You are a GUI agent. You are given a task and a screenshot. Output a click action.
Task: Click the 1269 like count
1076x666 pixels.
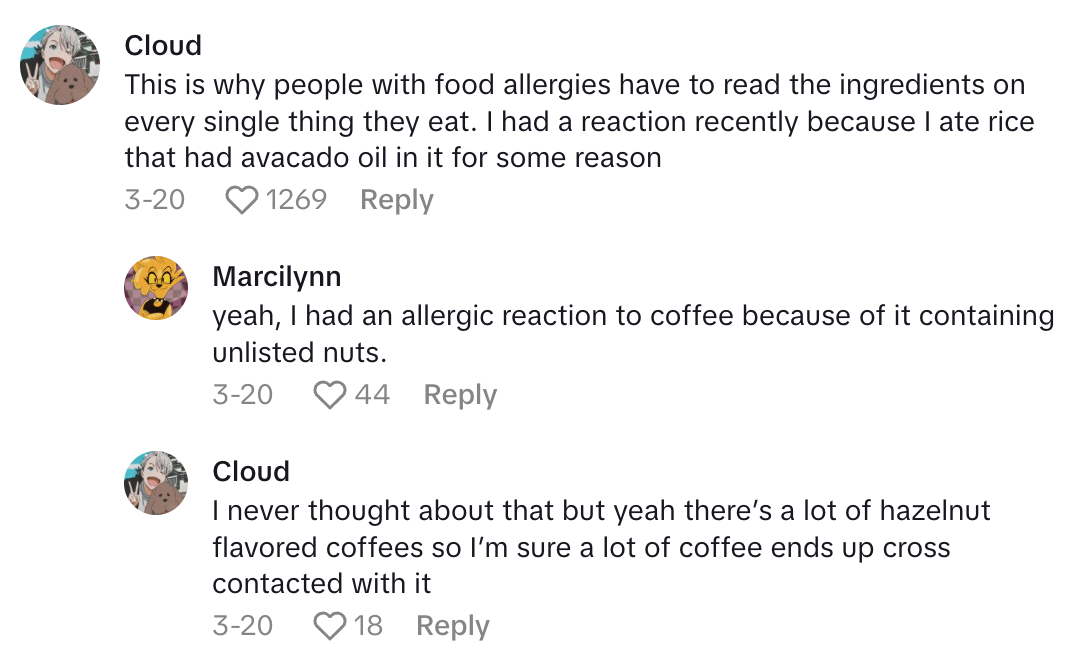pos(296,201)
